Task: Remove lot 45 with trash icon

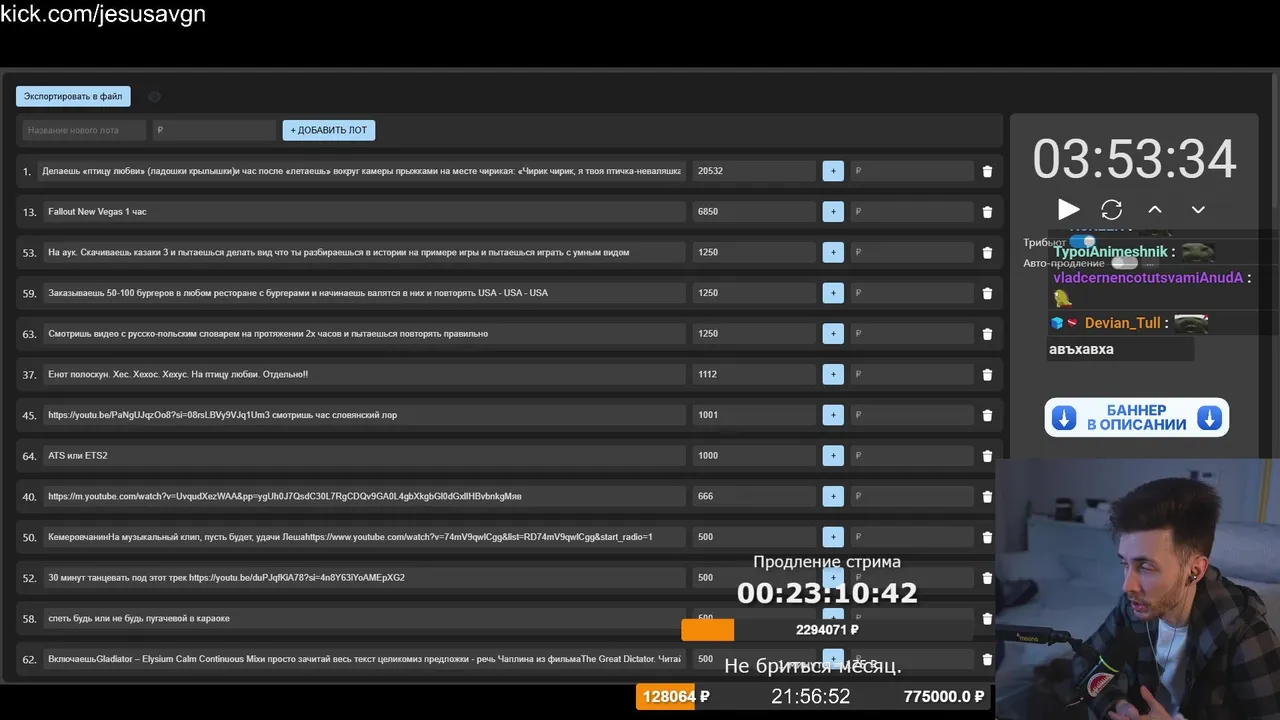Action: pyautogui.click(x=987, y=415)
